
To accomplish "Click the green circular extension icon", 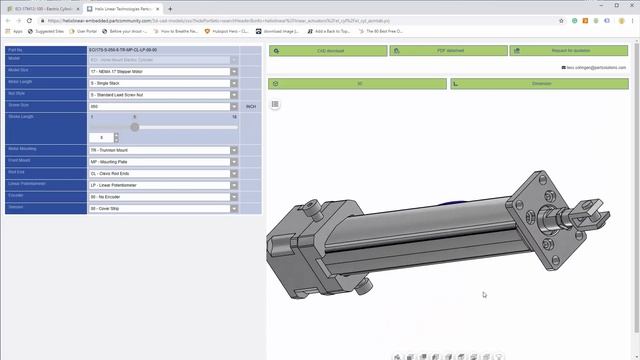I will (x=574, y=20).
